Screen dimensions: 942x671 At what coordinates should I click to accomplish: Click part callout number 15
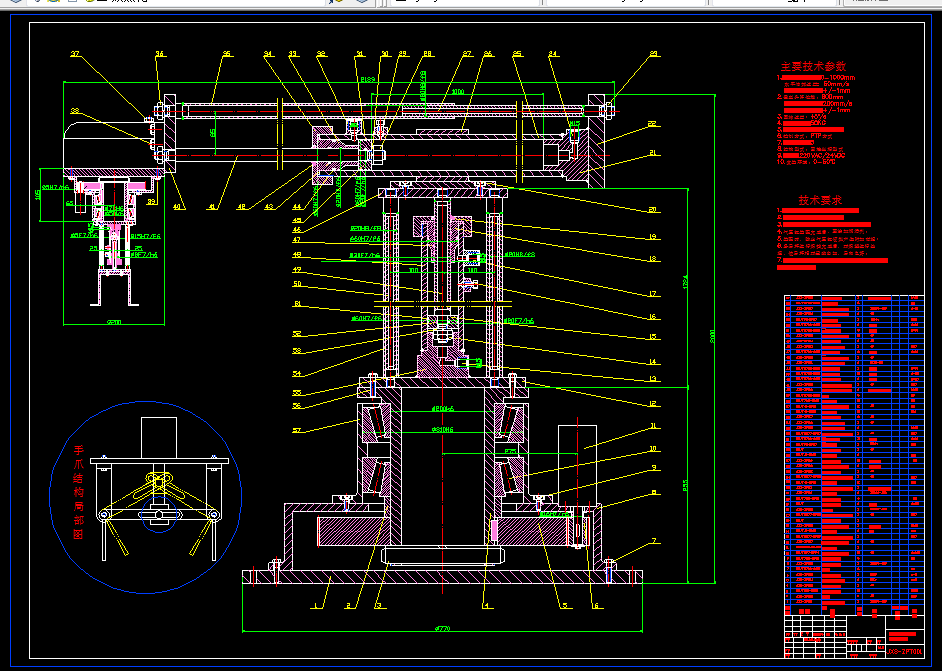pyautogui.click(x=653, y=337)
